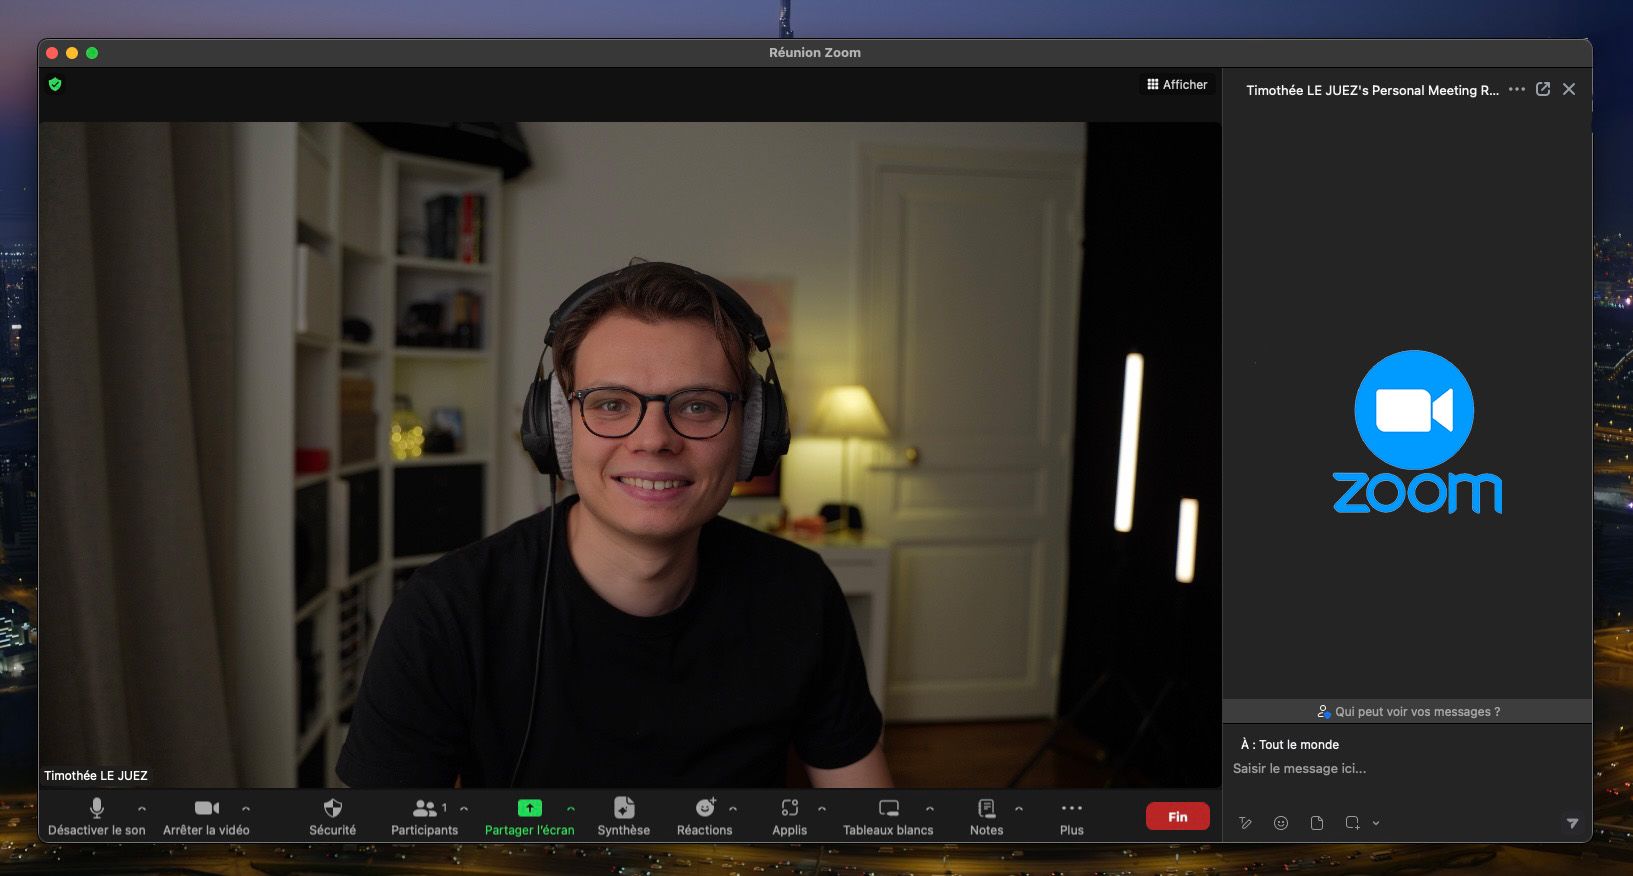Start sharing with Partager l'écran

pyautogui.click(x=529, y=816)
